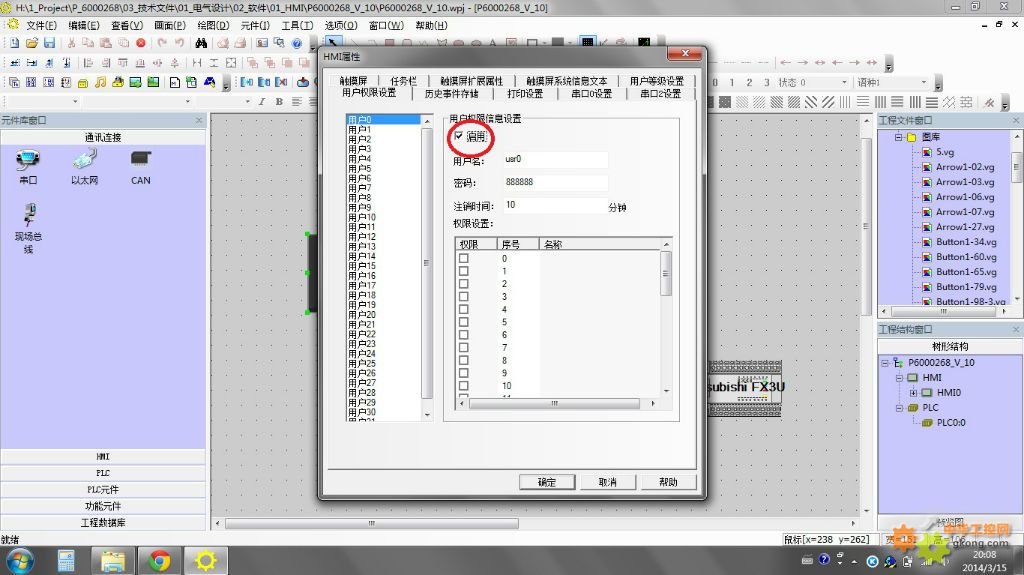Image resolution: width=1024 pixels, height=575 pixels.
Task: Check permission checkbox for row 2
Action: 464,284
